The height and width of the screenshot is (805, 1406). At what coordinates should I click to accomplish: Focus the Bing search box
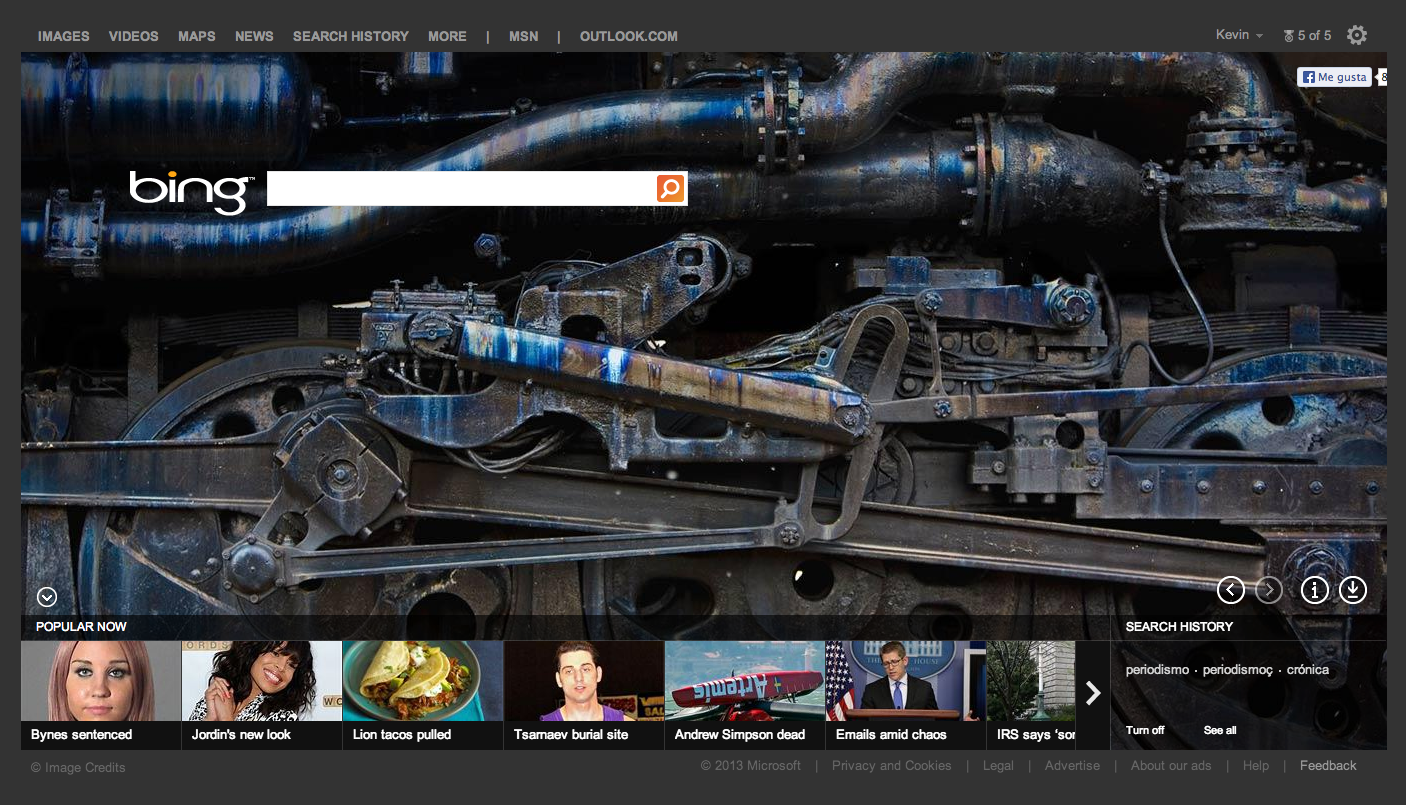[461, 188]
